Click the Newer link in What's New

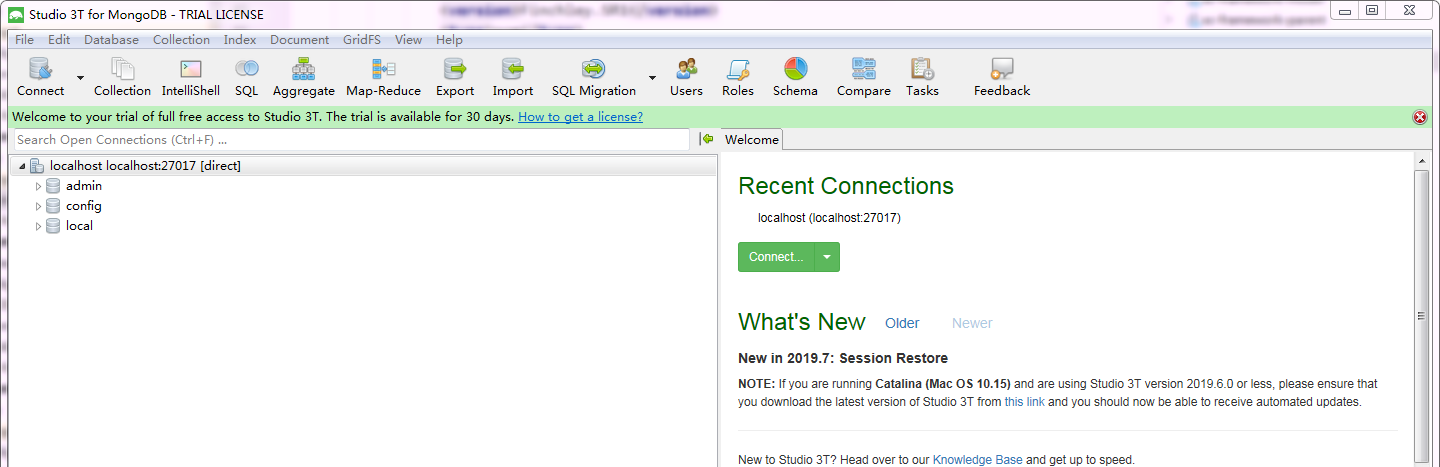pyautogui.click(x=972, y=323)
